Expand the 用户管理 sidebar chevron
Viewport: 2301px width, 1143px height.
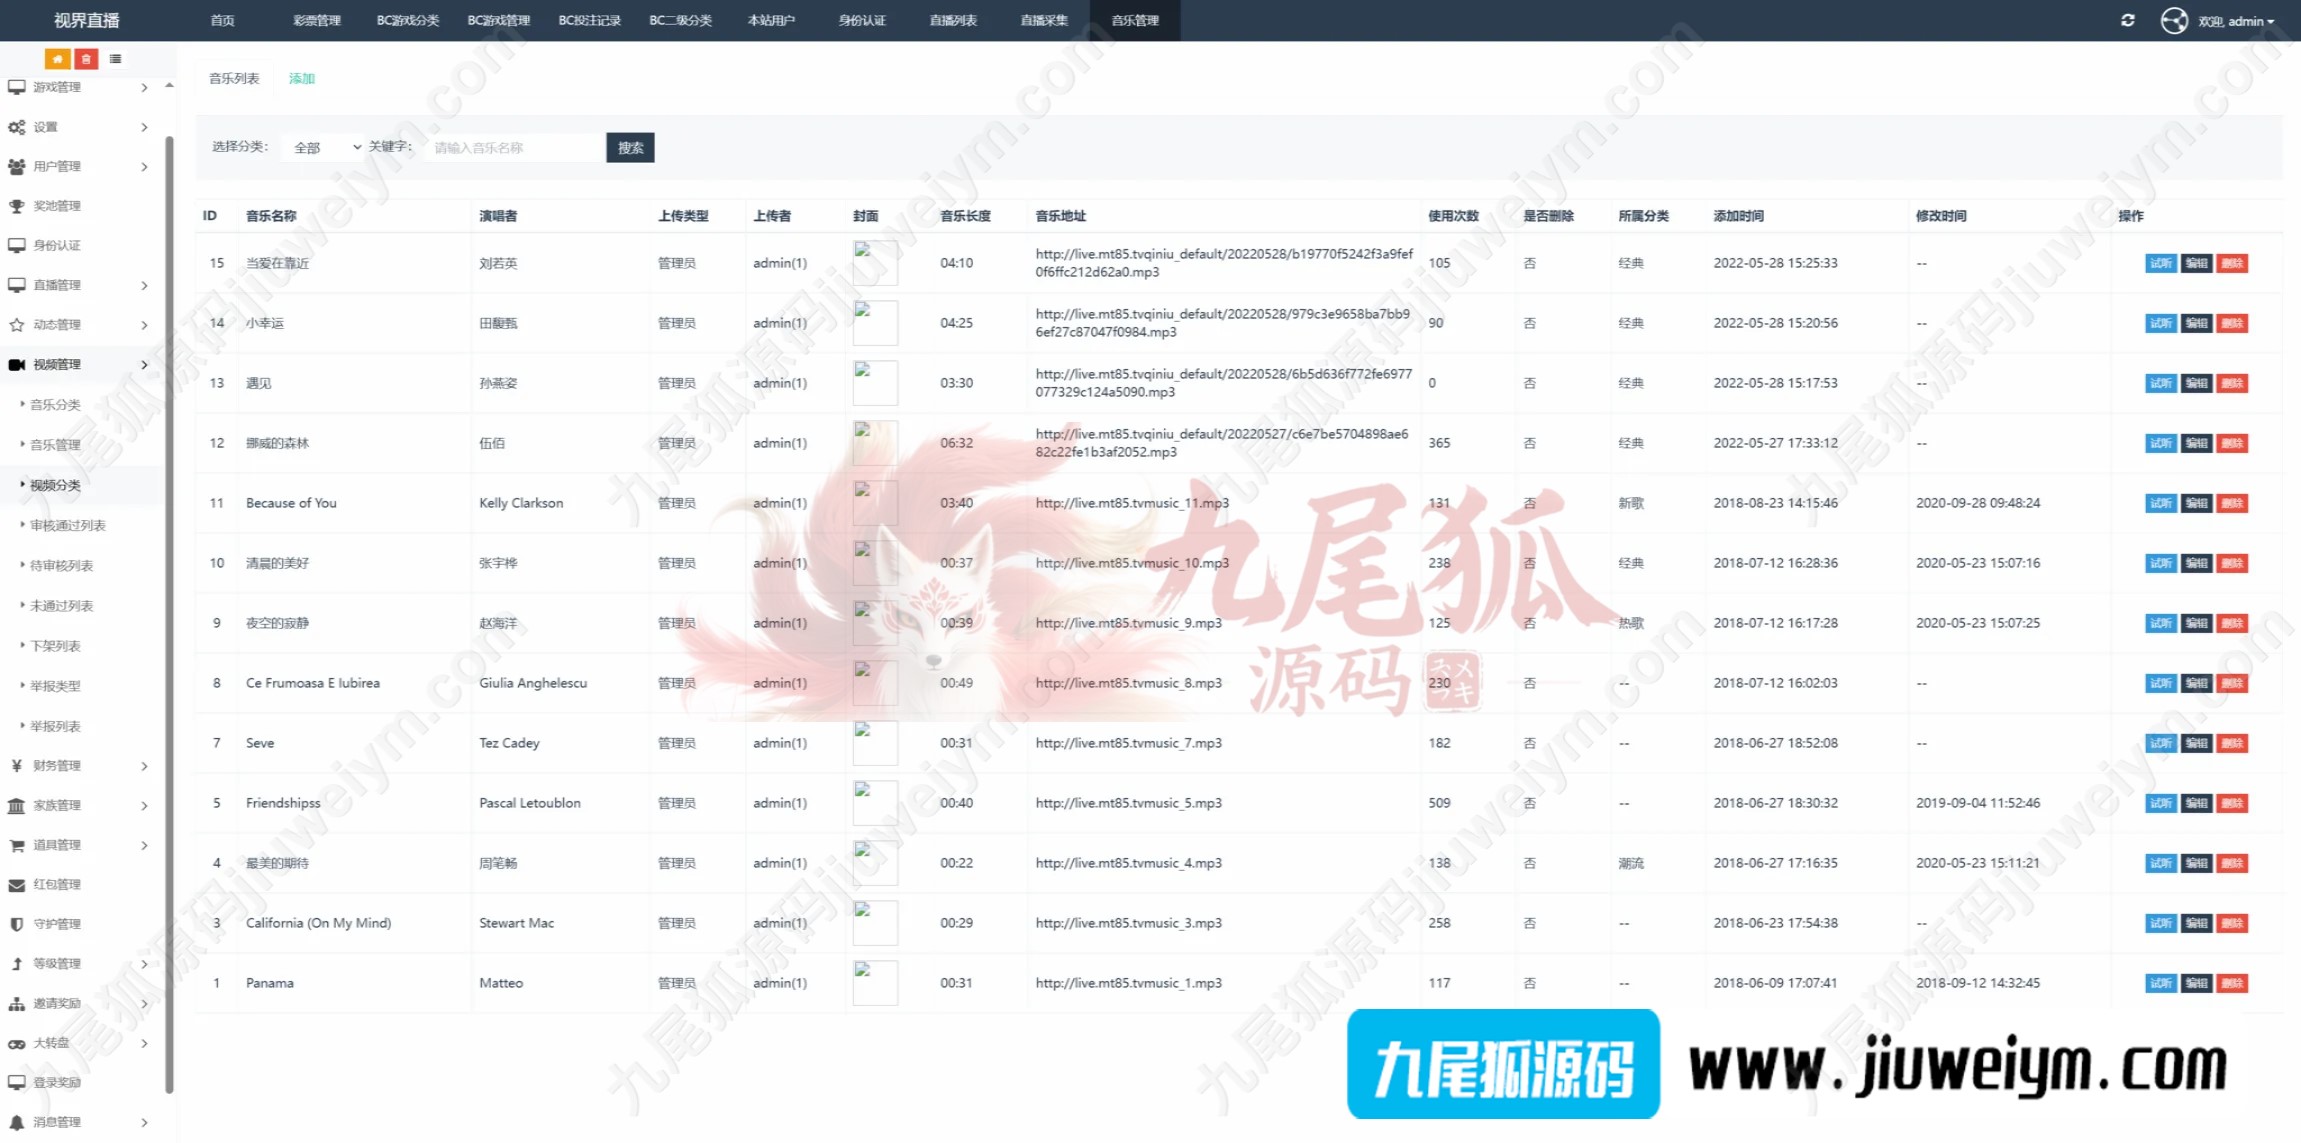click(145, 167)
